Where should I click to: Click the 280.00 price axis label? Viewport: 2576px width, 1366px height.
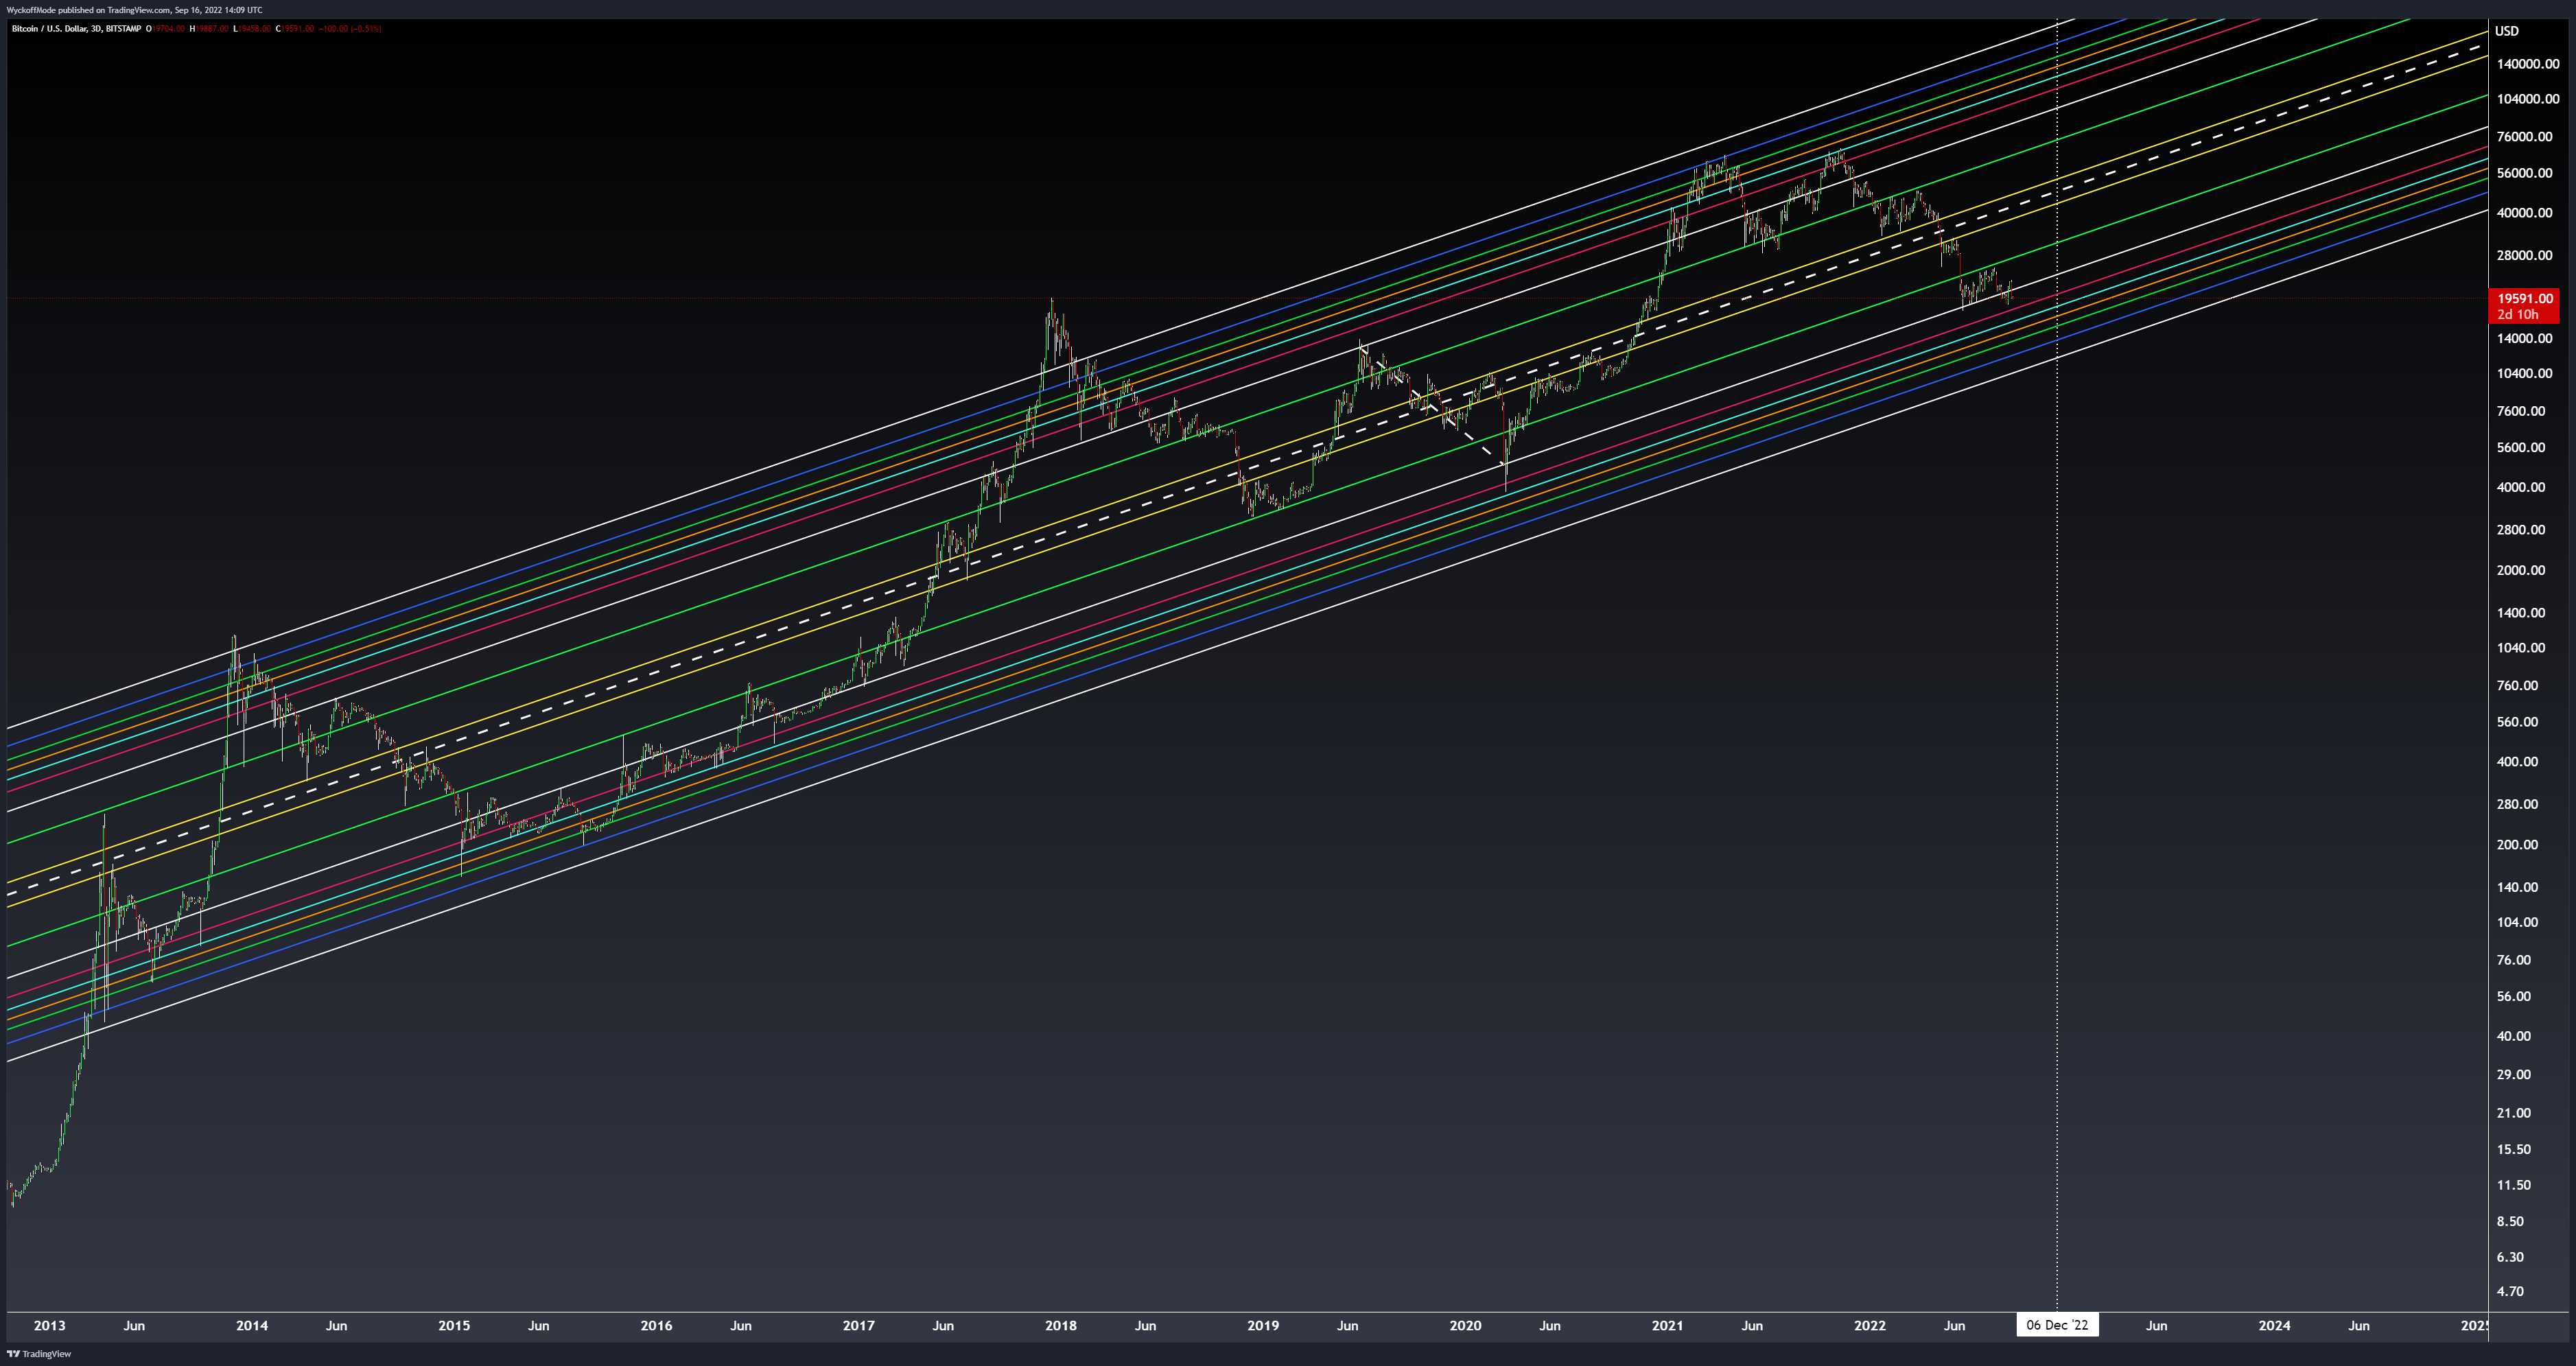point(2517,804)
